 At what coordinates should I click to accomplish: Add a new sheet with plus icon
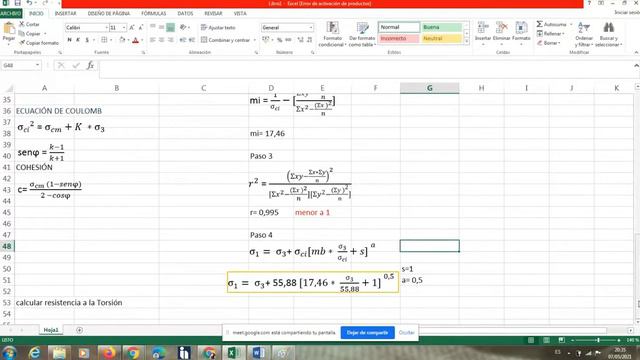pos(79,330)
